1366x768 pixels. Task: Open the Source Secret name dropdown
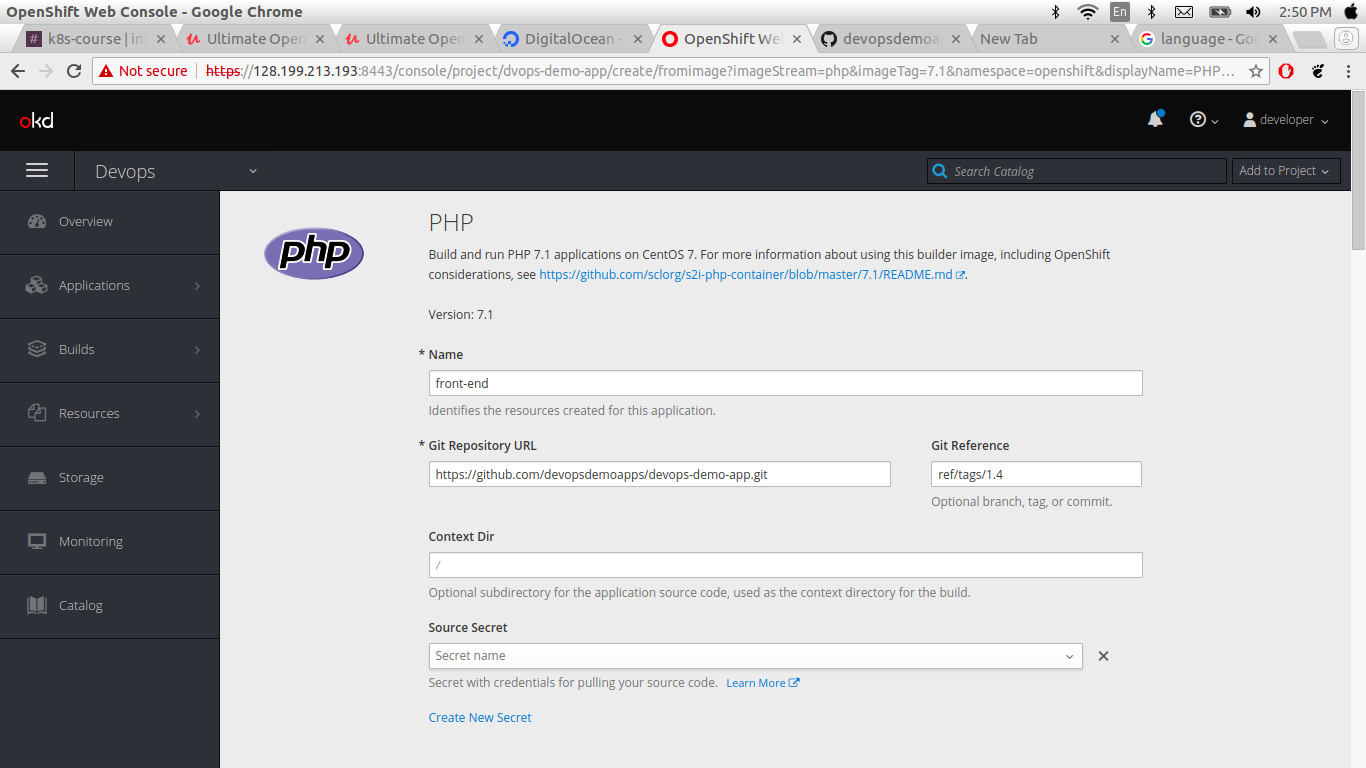point(755,656)
